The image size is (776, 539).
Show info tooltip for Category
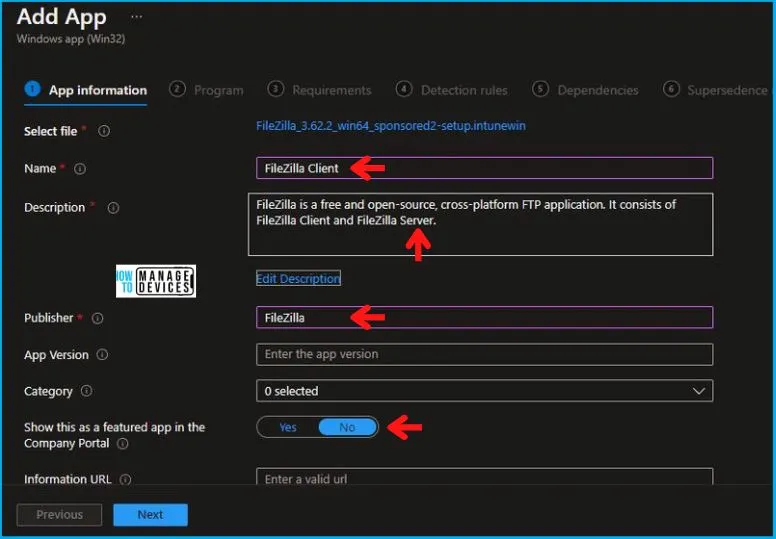pos(86,391)
